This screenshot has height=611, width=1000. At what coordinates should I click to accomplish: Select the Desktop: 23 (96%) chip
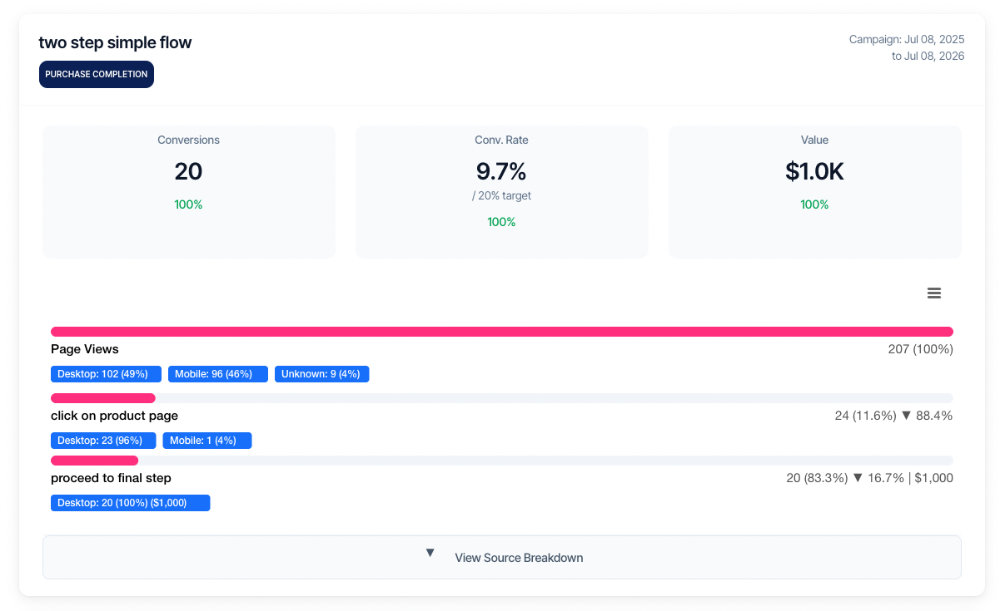(x=103, y=440)
